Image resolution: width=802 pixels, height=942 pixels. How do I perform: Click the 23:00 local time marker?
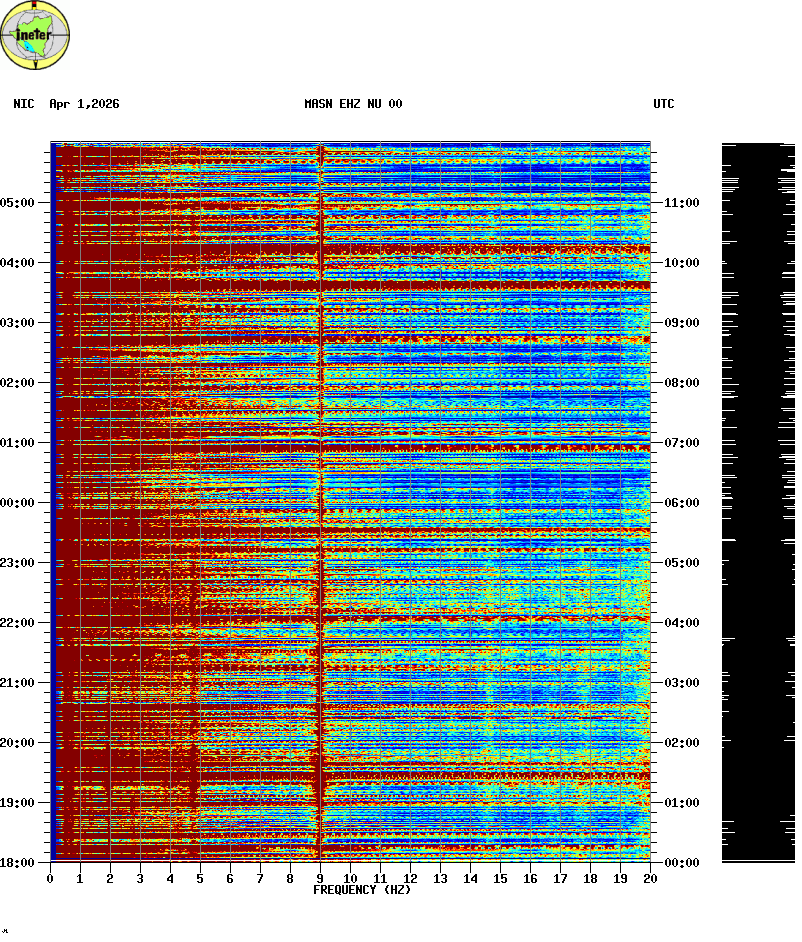coord(19,562)
